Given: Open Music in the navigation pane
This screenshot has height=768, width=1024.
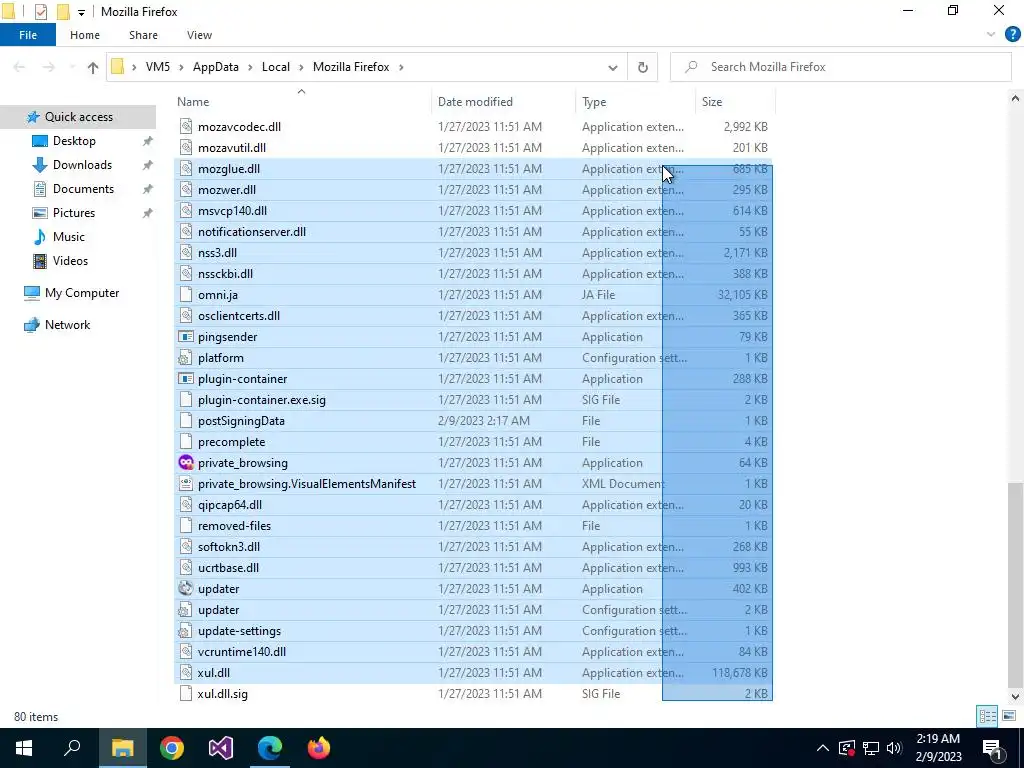Looking at the screenshot, I should point(69,237).
